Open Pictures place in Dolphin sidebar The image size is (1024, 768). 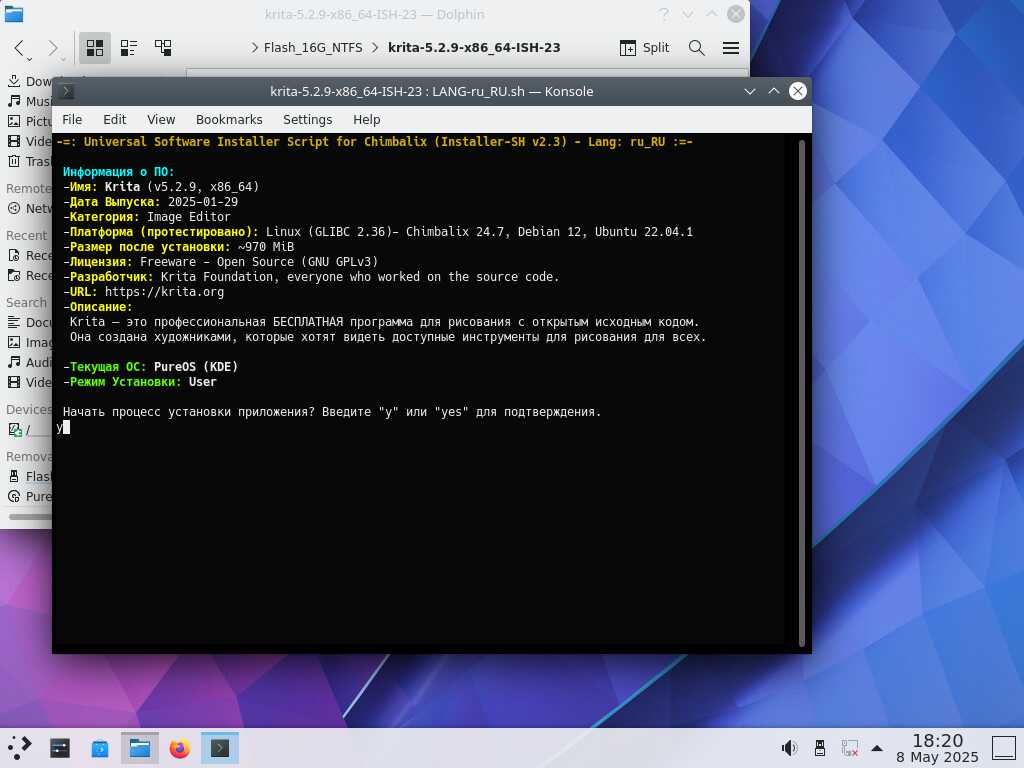point(29,121)
